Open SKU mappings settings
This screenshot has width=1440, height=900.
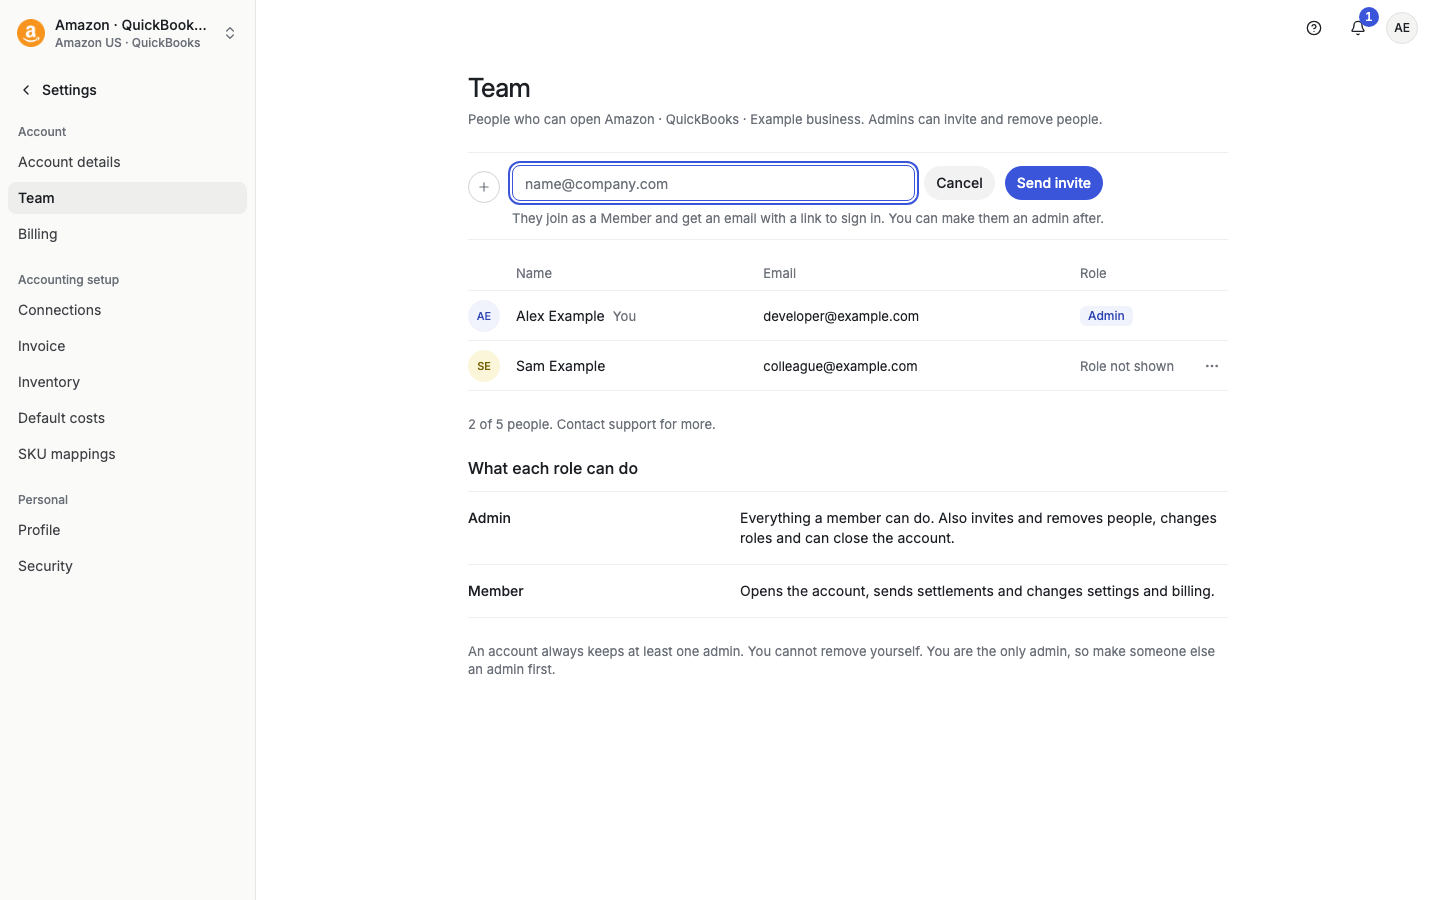(127, 454)
